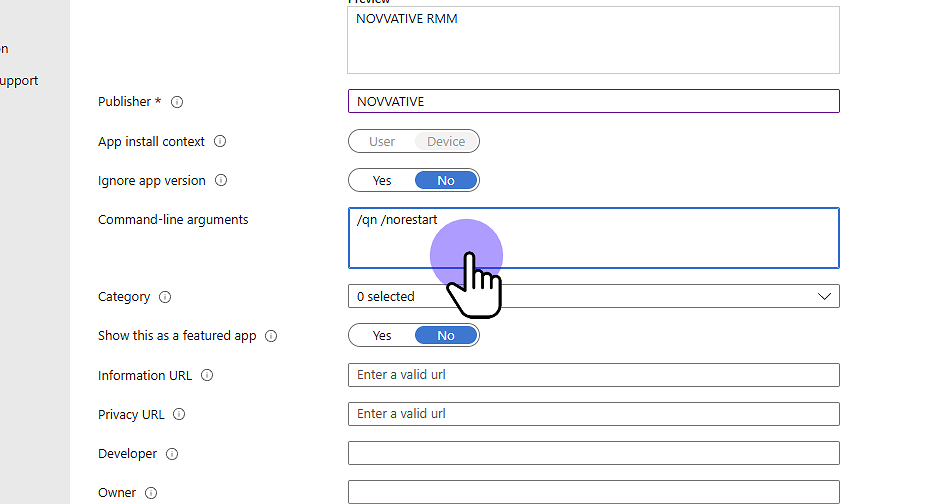Click the Publisher label text
Screen dimensions: 929x504
coord(124,102)
